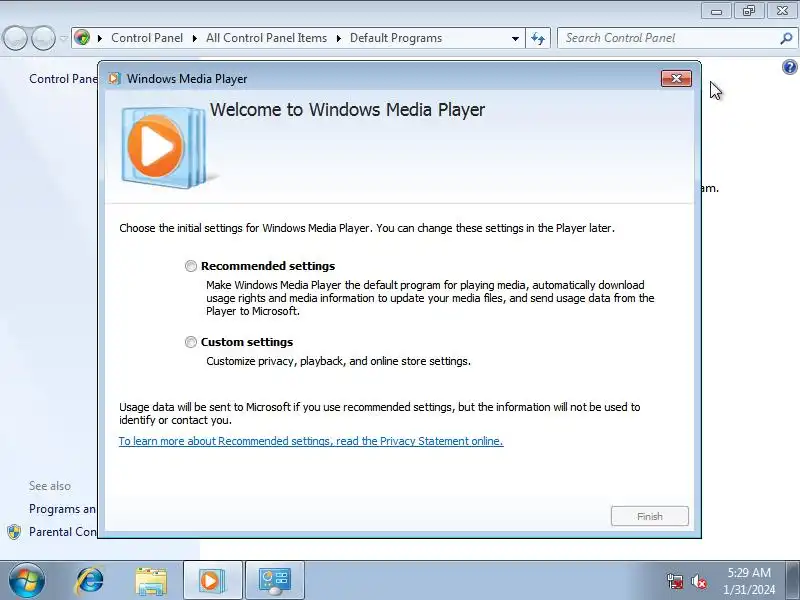The height and width of the screenshot is (600, 800).
Task: Choose the Custom settings radio button
Action: [191, 342]
